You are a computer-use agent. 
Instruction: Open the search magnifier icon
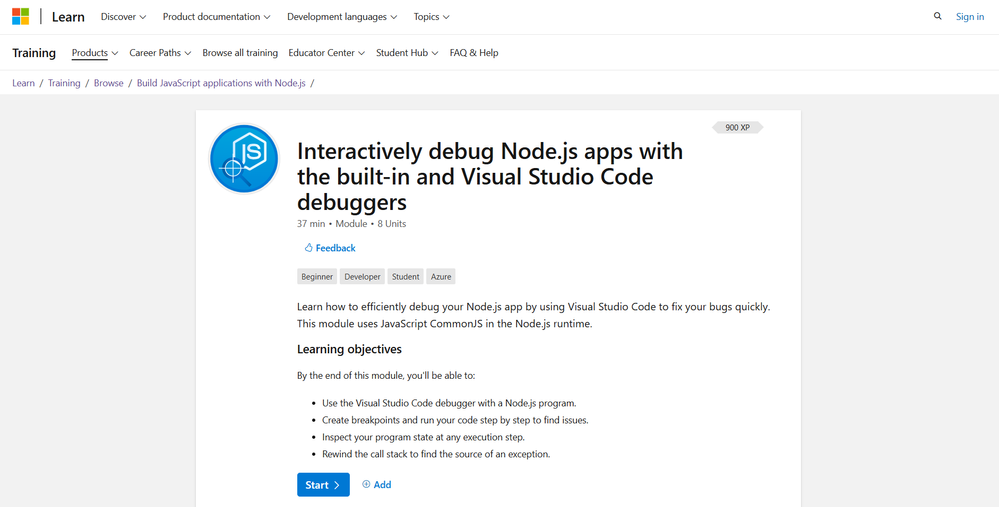[x=937, y=17]
